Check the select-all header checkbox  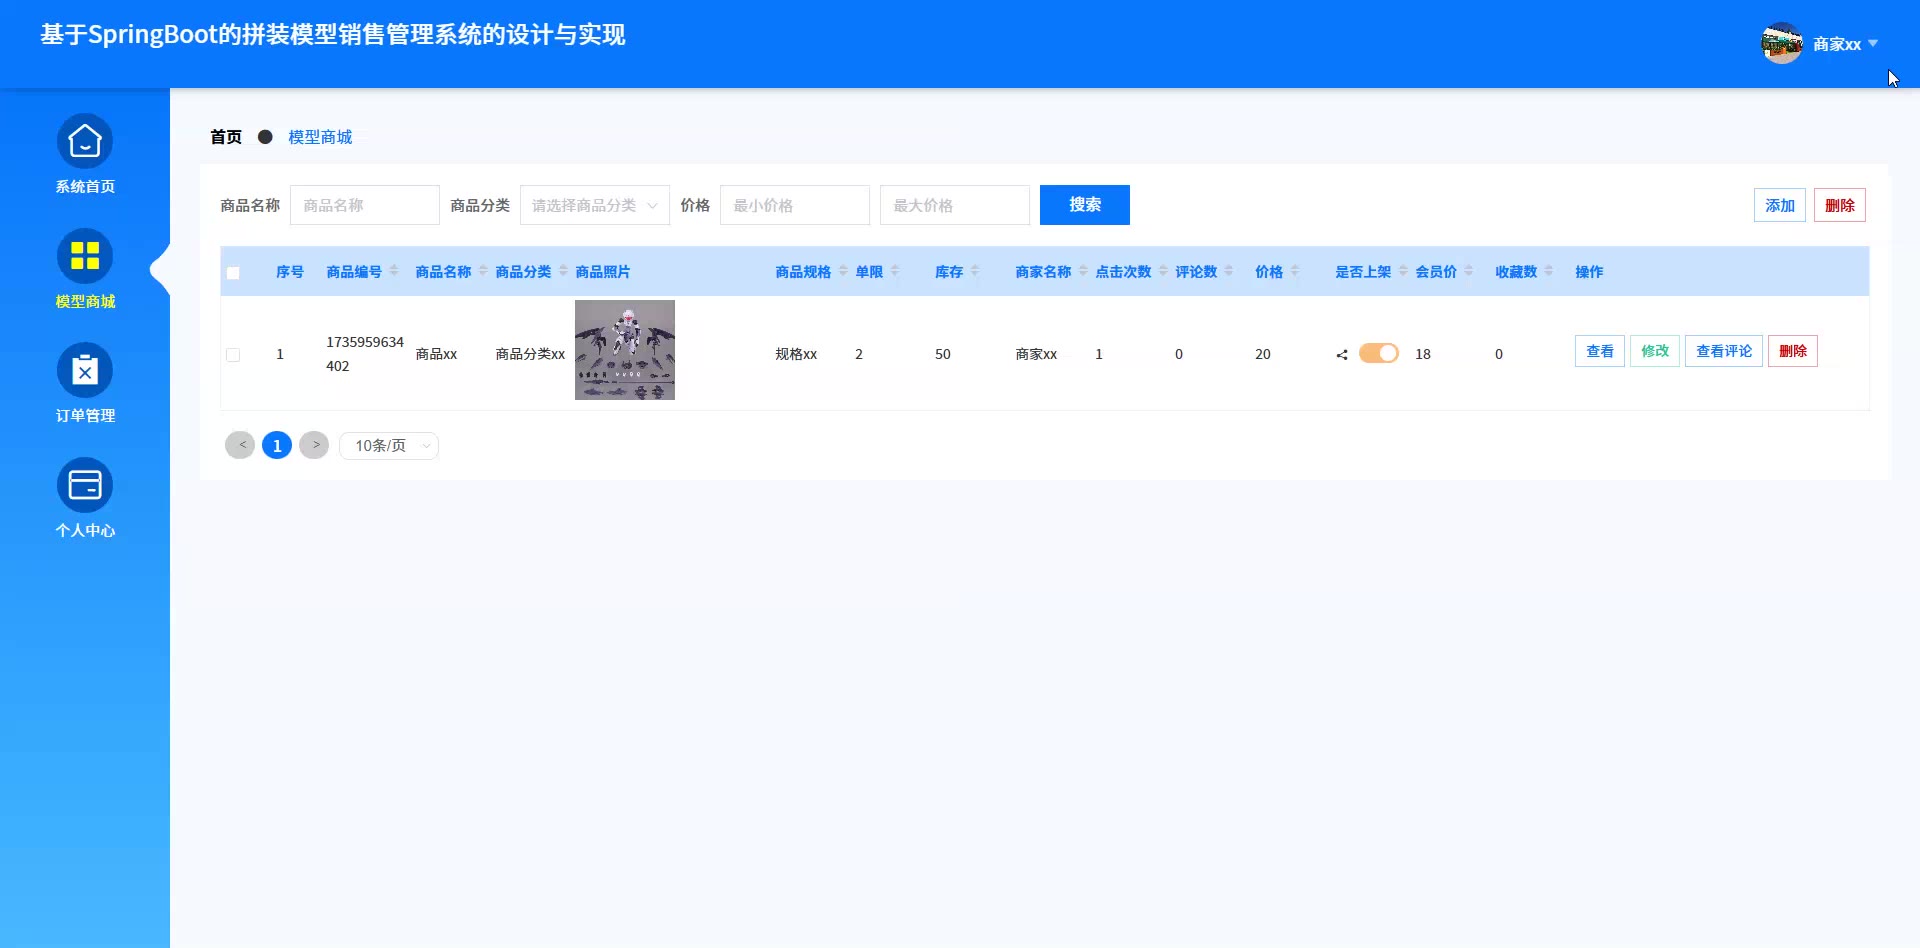pos(233,273)
